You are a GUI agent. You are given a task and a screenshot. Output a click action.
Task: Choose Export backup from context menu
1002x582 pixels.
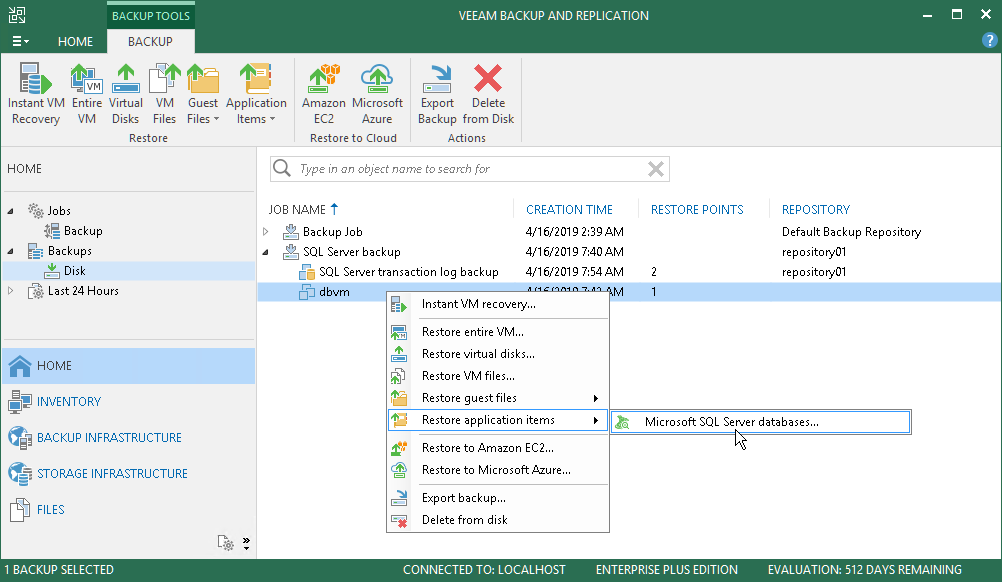[x=498, y=498]
